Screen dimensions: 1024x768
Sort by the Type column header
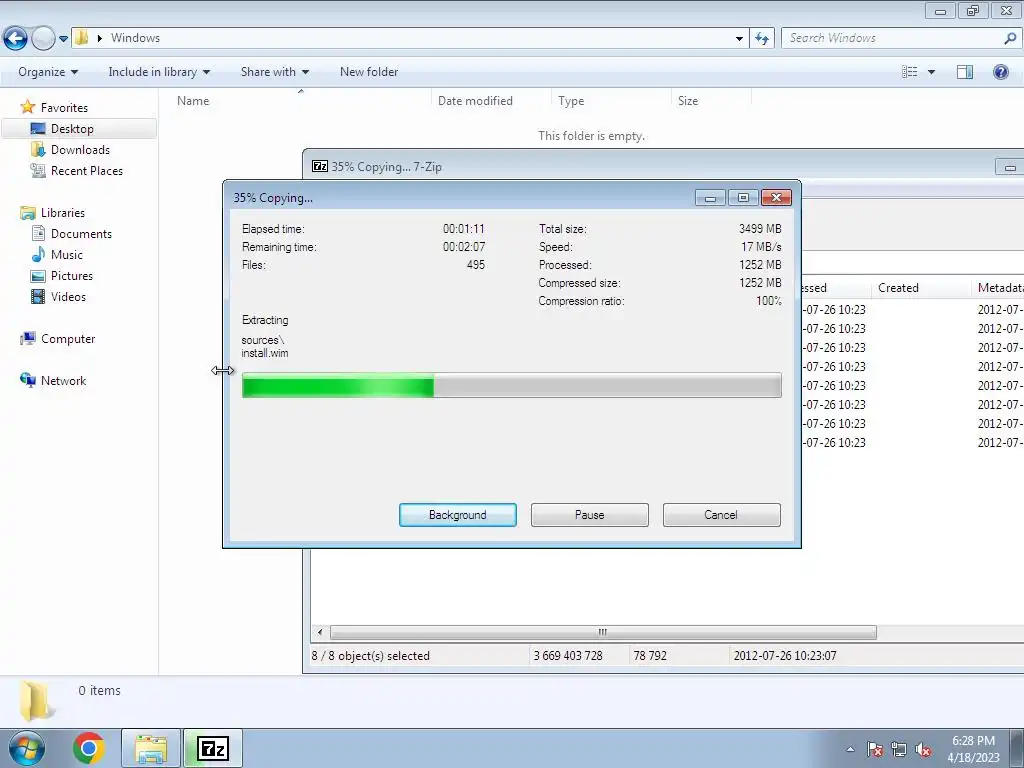point(571,101)
